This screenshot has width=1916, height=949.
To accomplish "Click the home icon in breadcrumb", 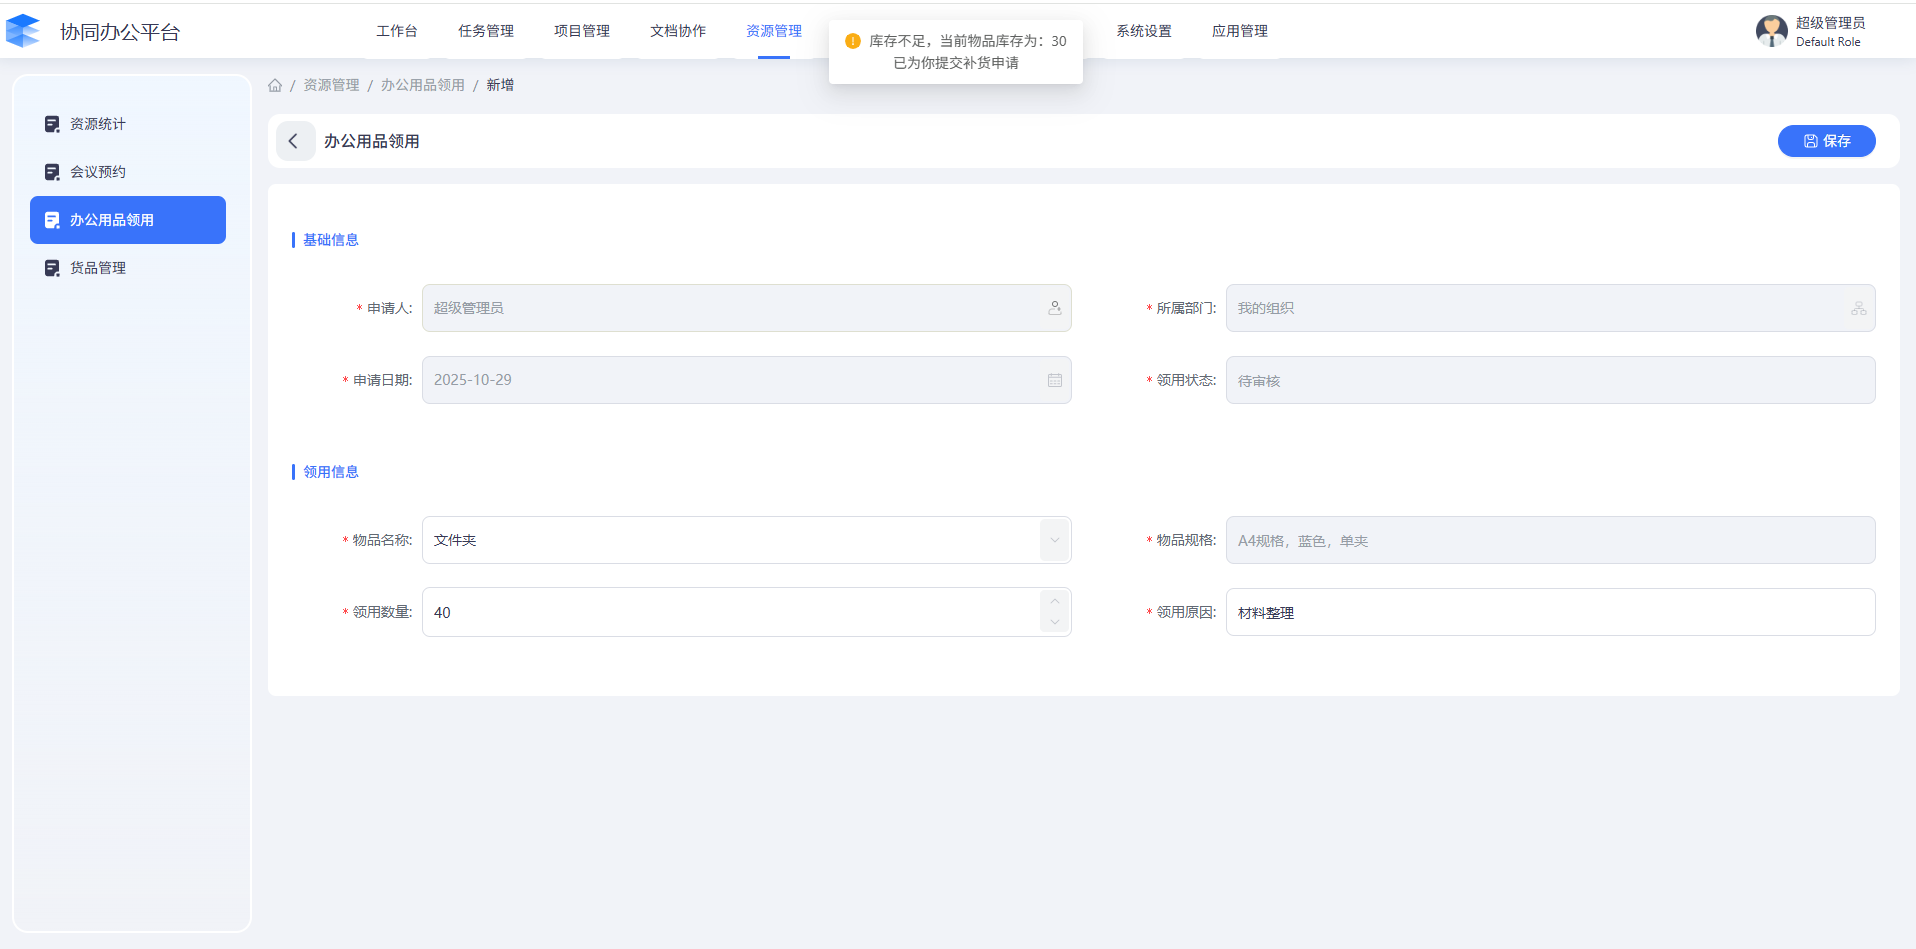I will click(275, 85).
